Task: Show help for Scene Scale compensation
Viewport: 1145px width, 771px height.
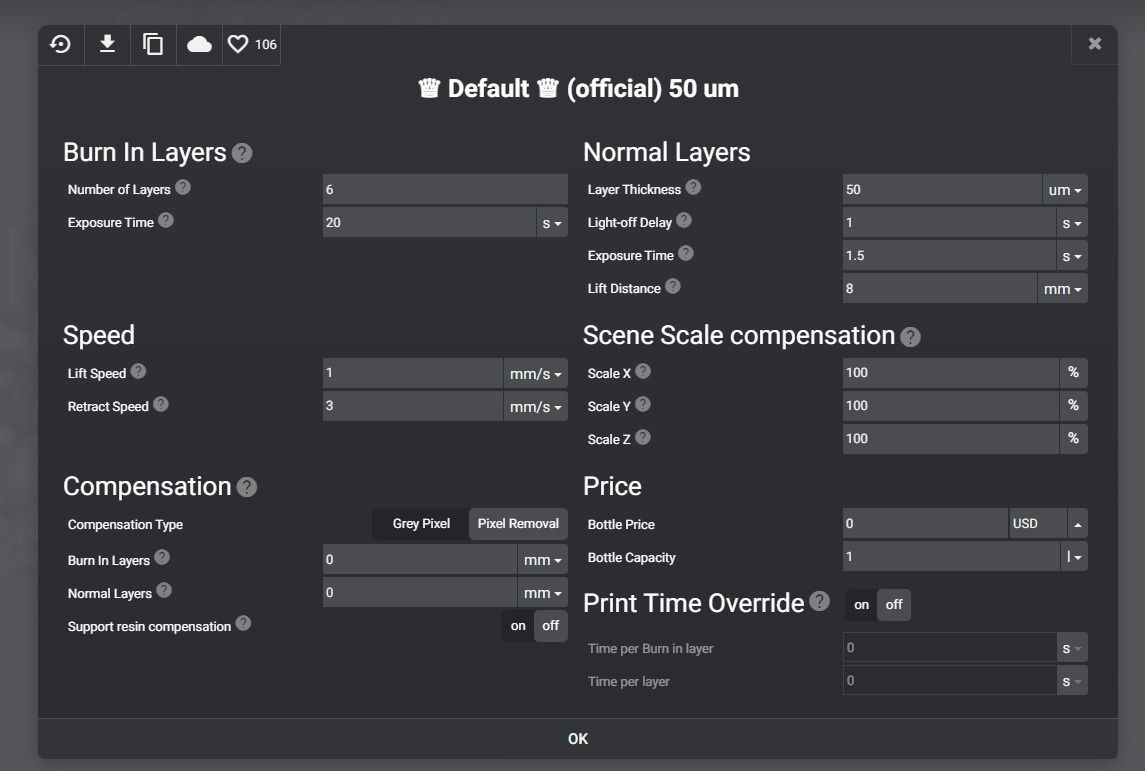Action: [910, 337]
